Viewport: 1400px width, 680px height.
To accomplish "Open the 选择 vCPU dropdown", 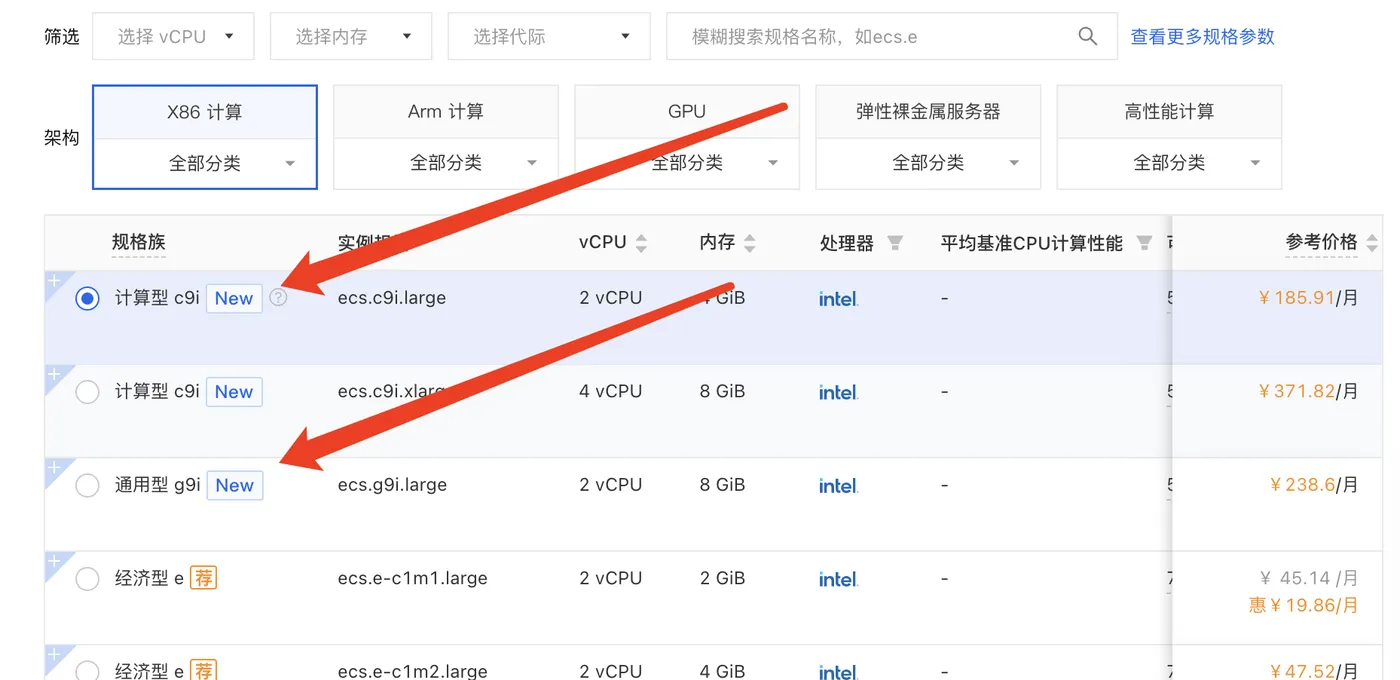I will pos(172,35).
